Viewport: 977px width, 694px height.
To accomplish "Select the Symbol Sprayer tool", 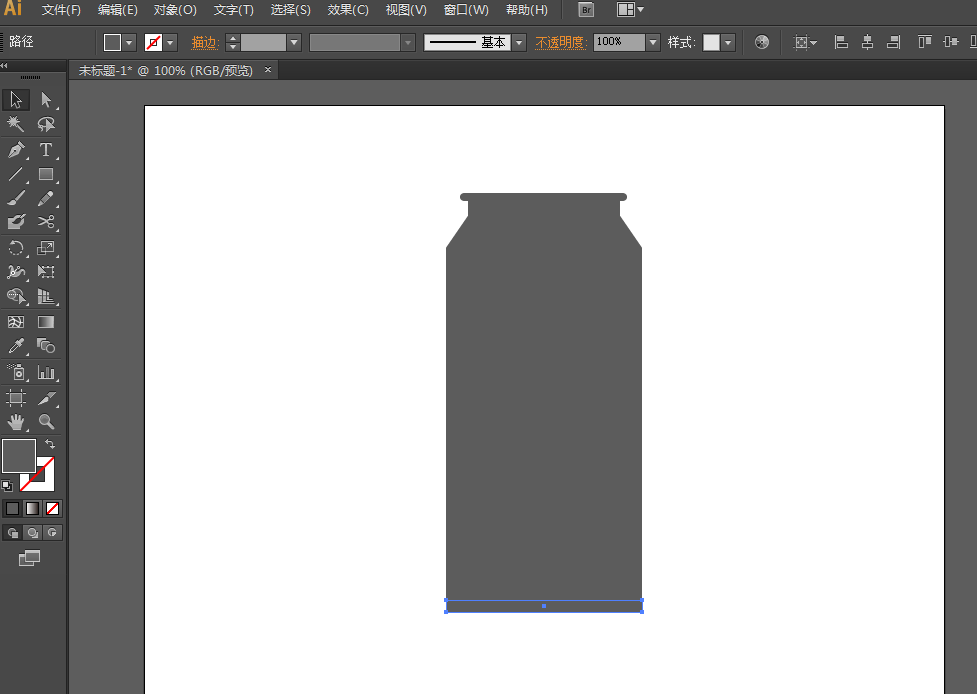I will [16, 372].
